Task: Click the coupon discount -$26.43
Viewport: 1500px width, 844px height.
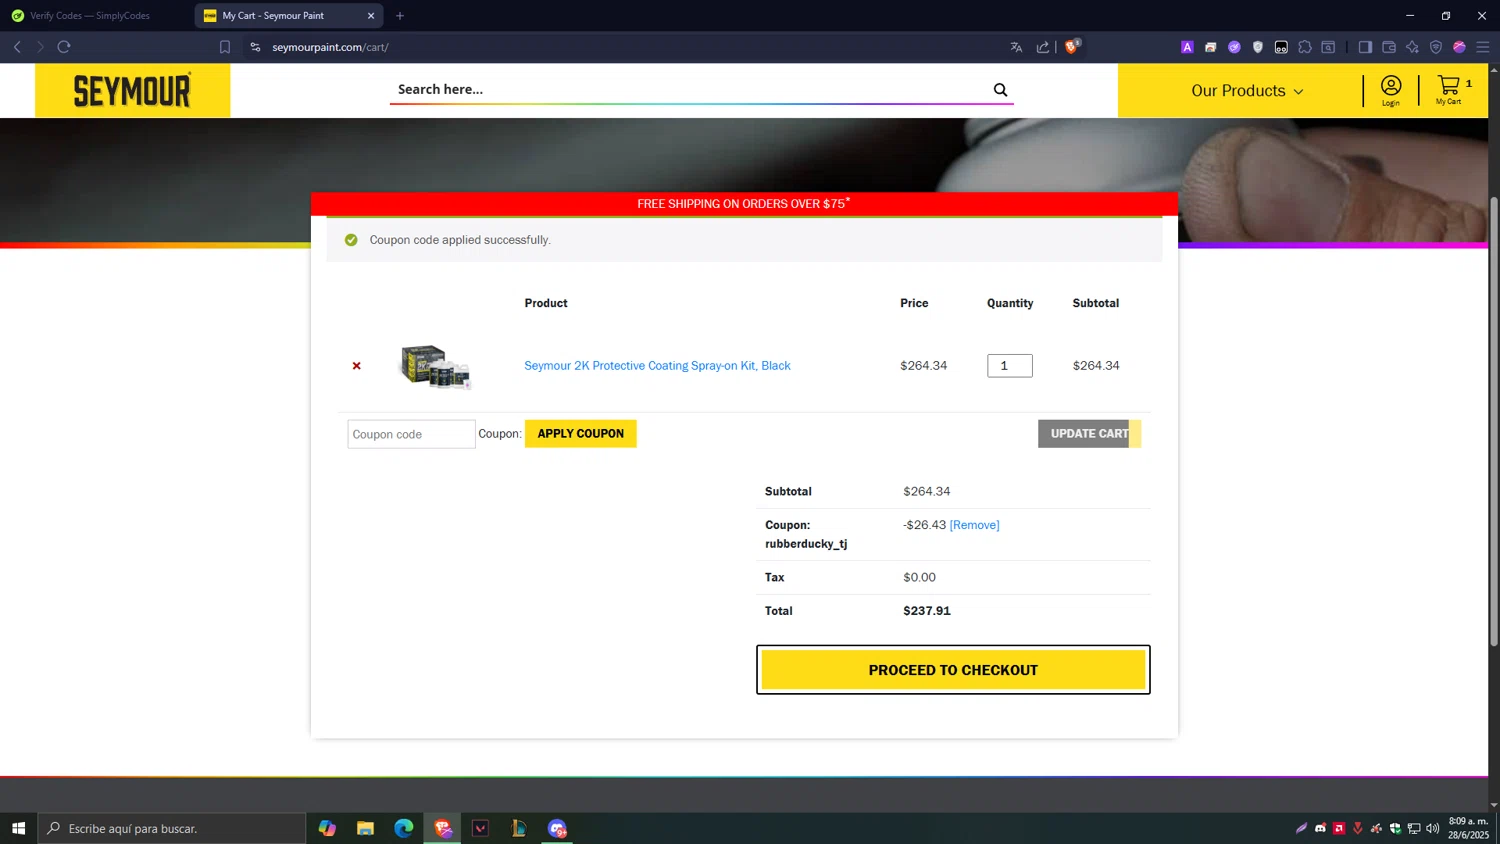Action: click(x=924, y=525)
